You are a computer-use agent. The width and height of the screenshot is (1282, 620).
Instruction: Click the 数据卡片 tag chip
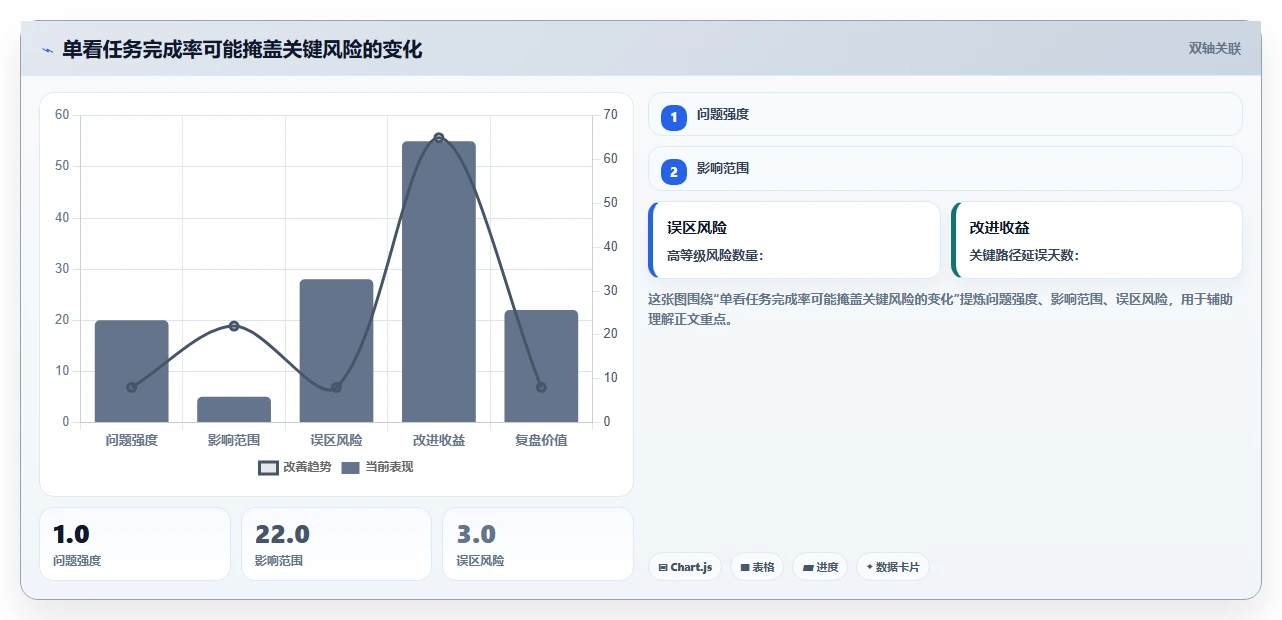click(893, 567)
